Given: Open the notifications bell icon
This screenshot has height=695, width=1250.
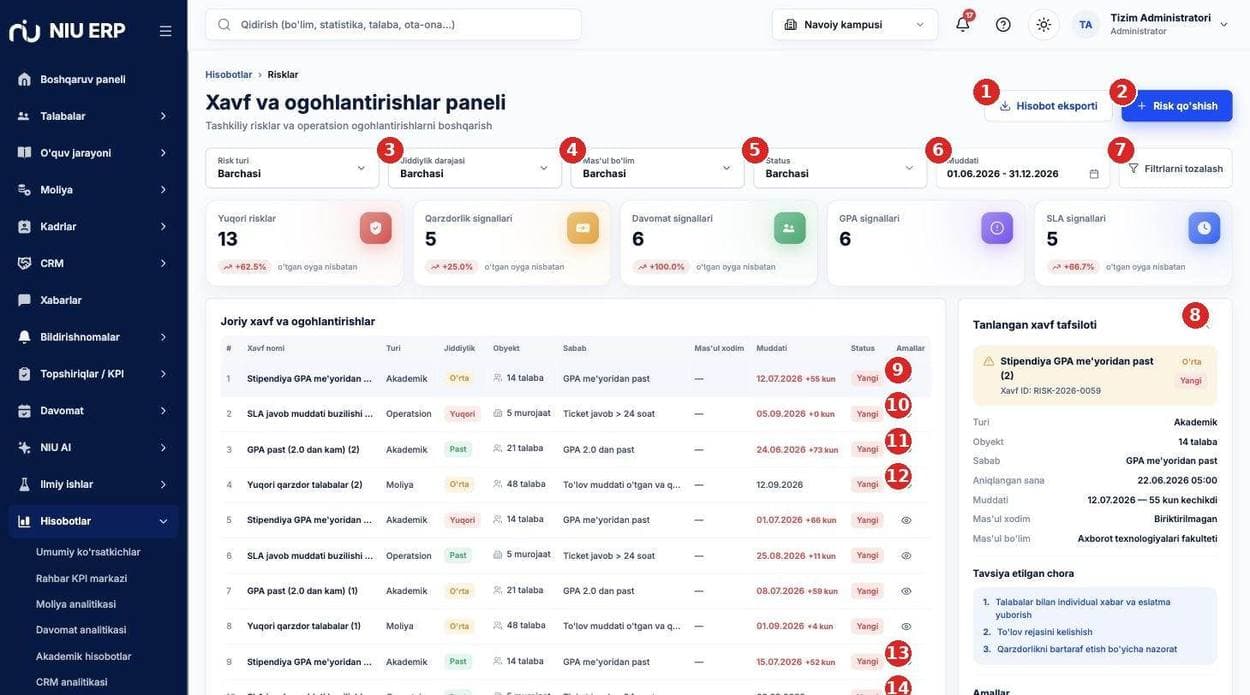Looking at the screenshot, I should [962, 24].
